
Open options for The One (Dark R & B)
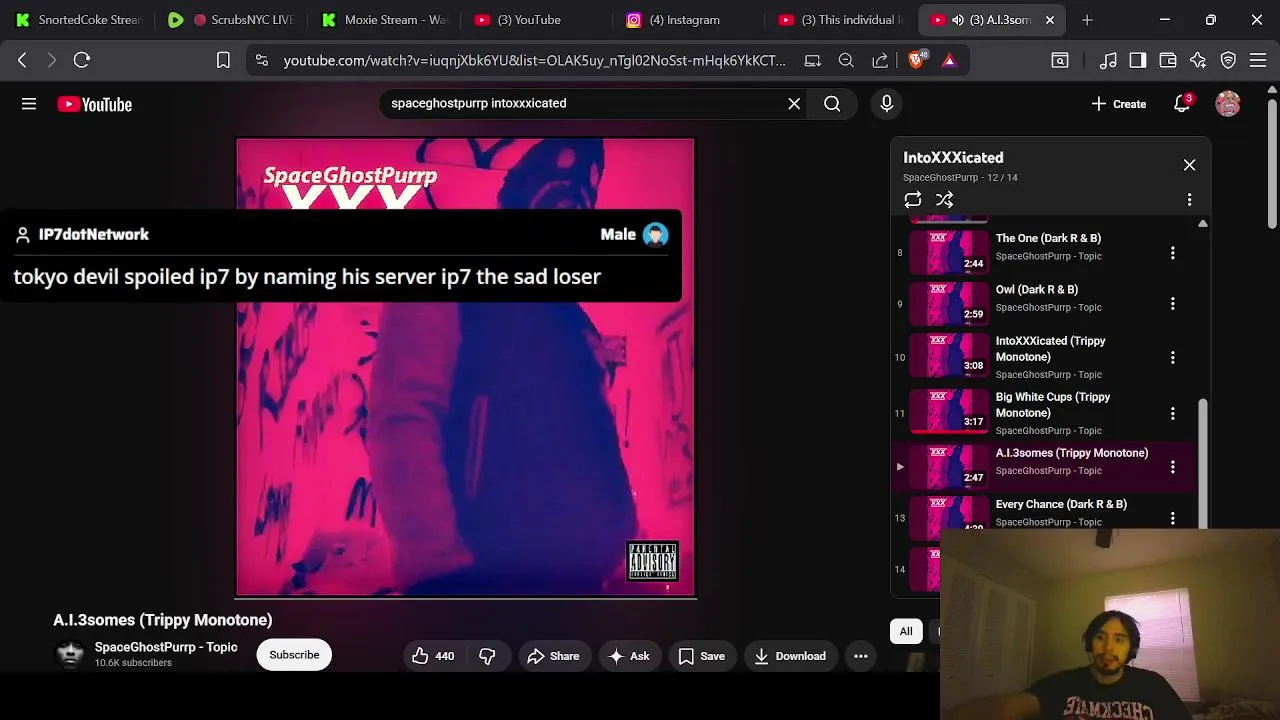coord(1173,253)
